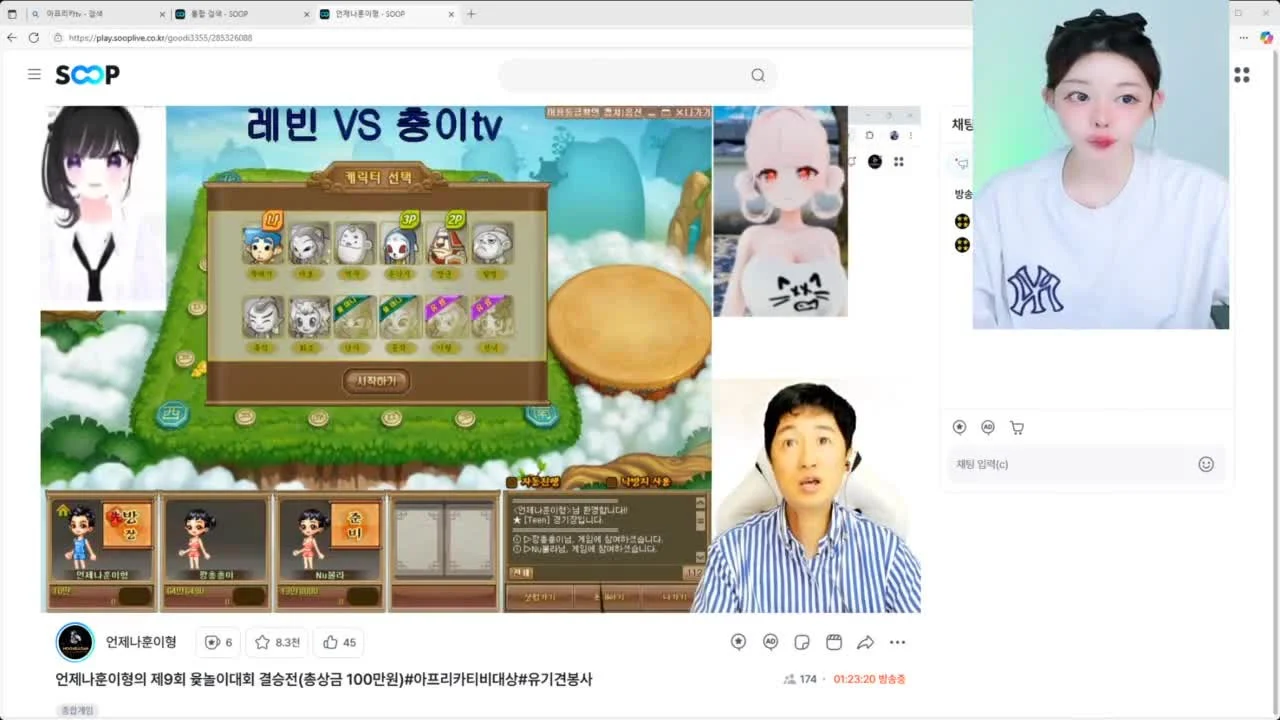Open the browser settings ellipsis menu
Screen dimensions: 1280x720
coord(1244,37)
